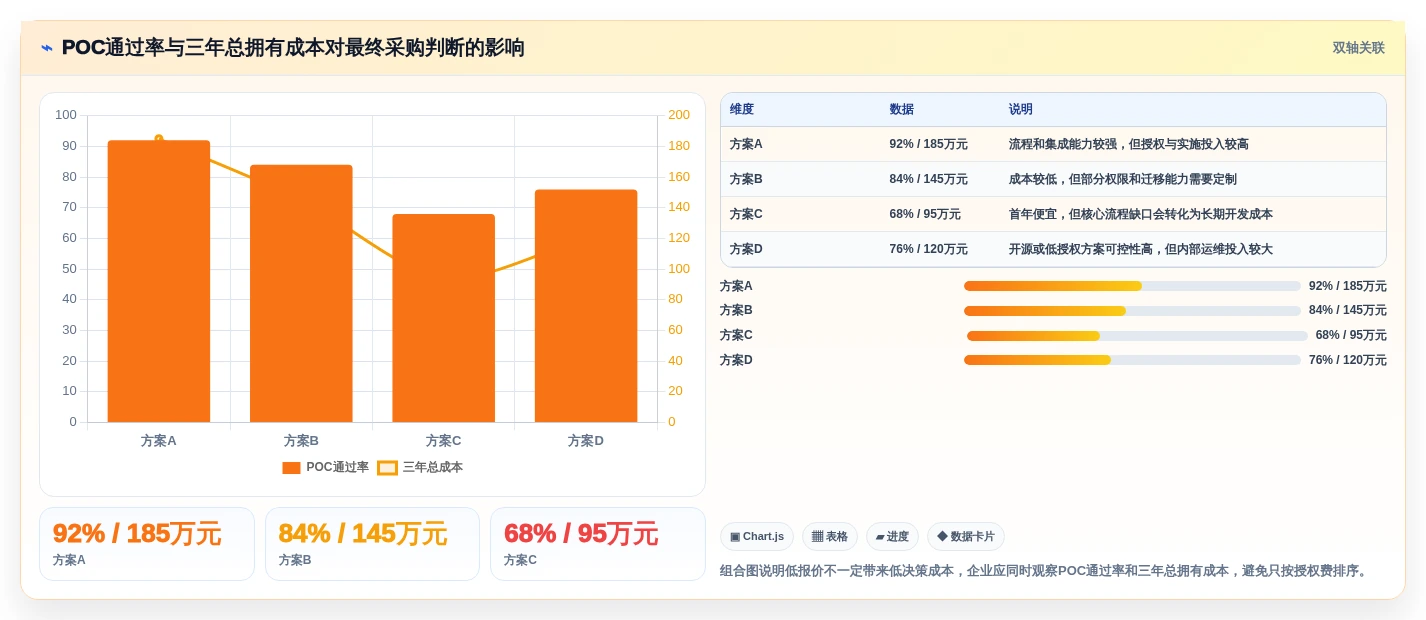Click the left axis value 100
Viewport: 1426px width, 620px height.
click(x=66, y=115)
